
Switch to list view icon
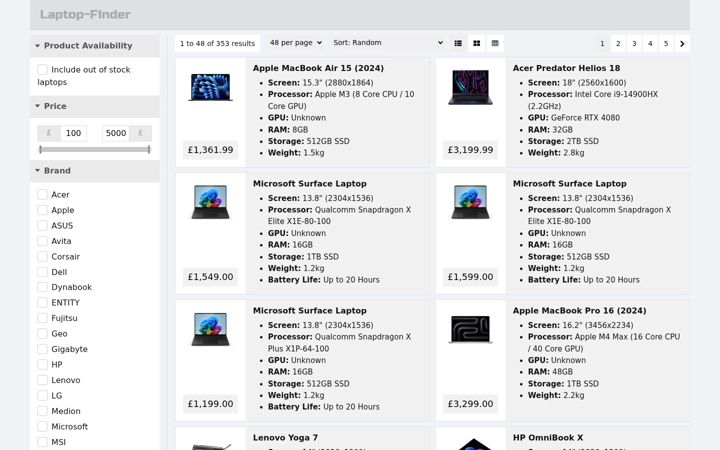pos(458,43)
